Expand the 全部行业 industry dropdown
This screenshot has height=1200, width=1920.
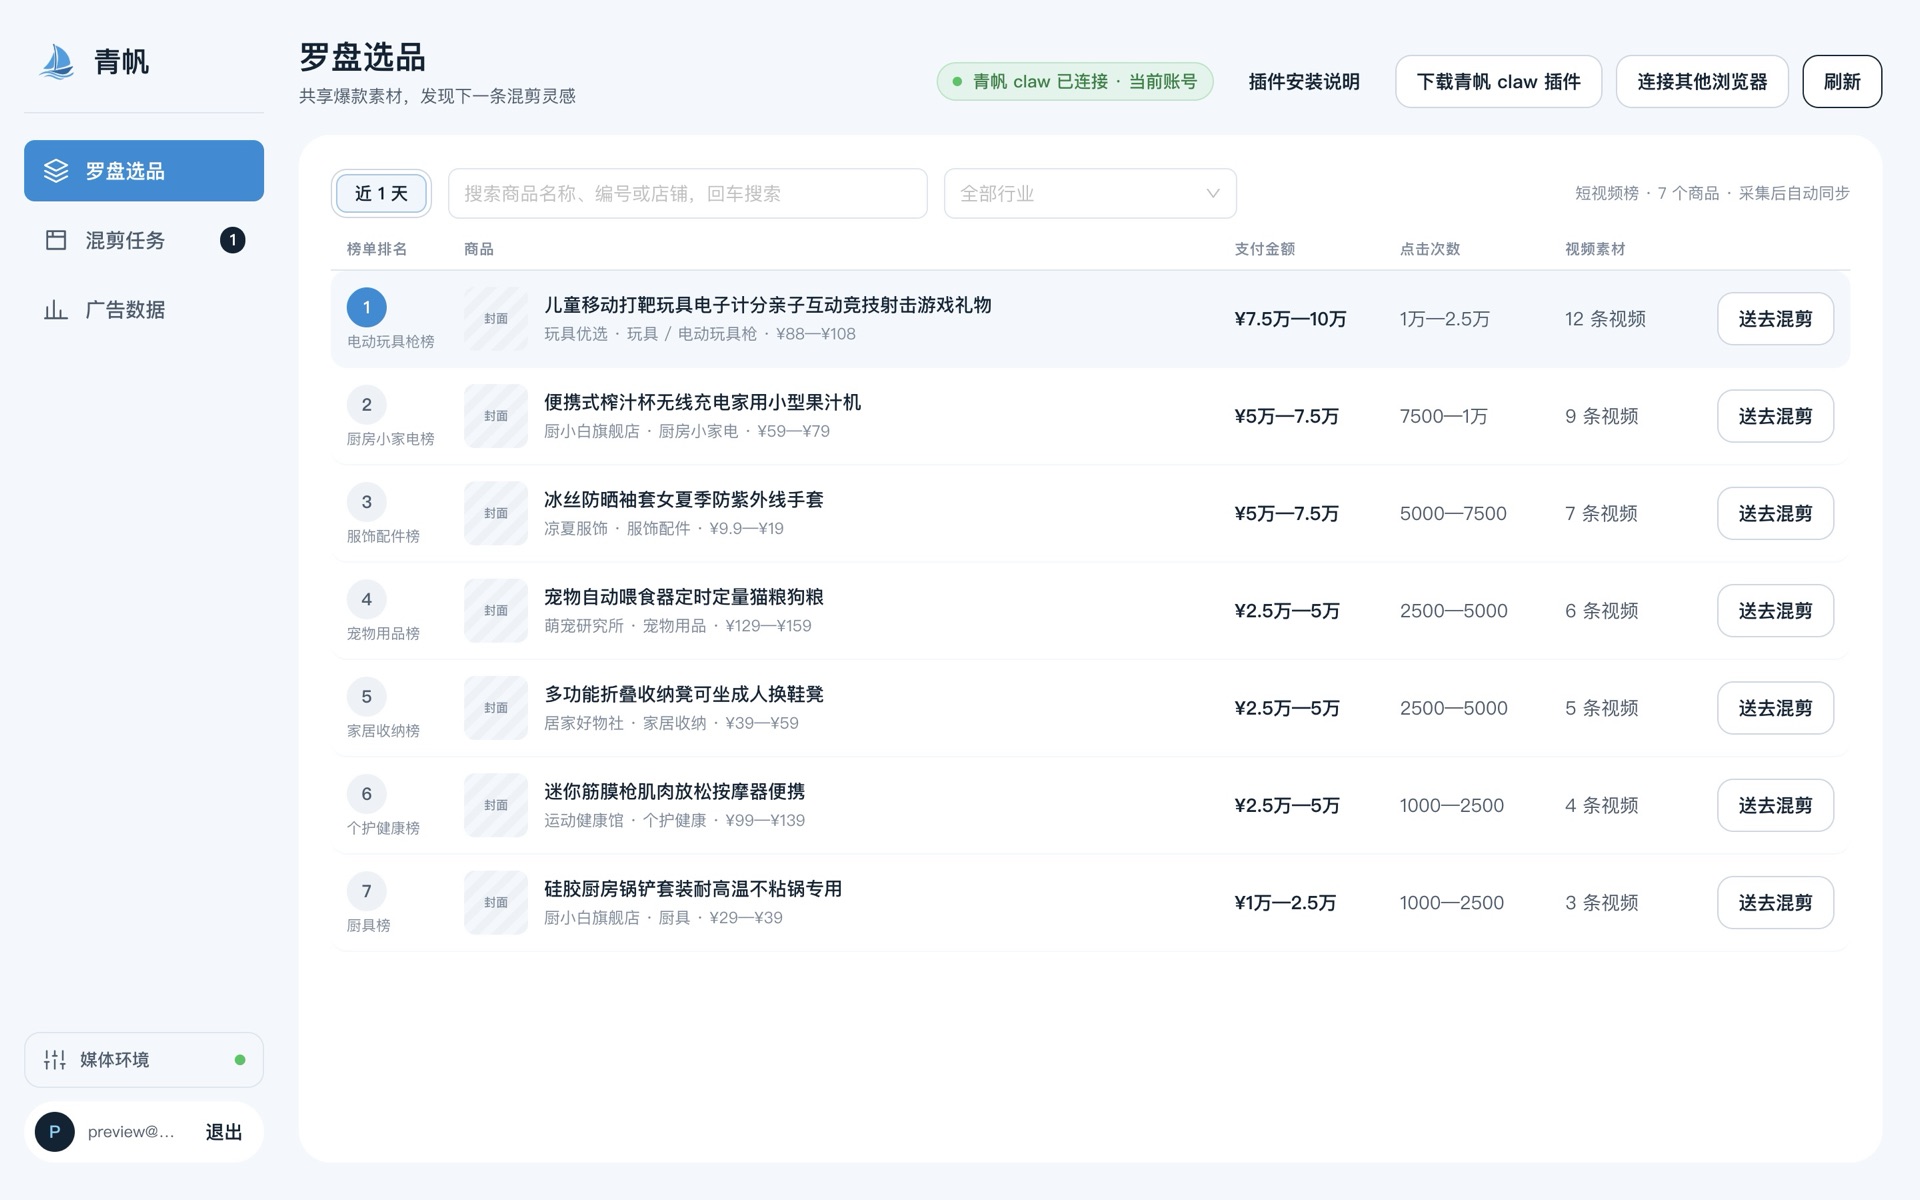tap(1090, 193)
